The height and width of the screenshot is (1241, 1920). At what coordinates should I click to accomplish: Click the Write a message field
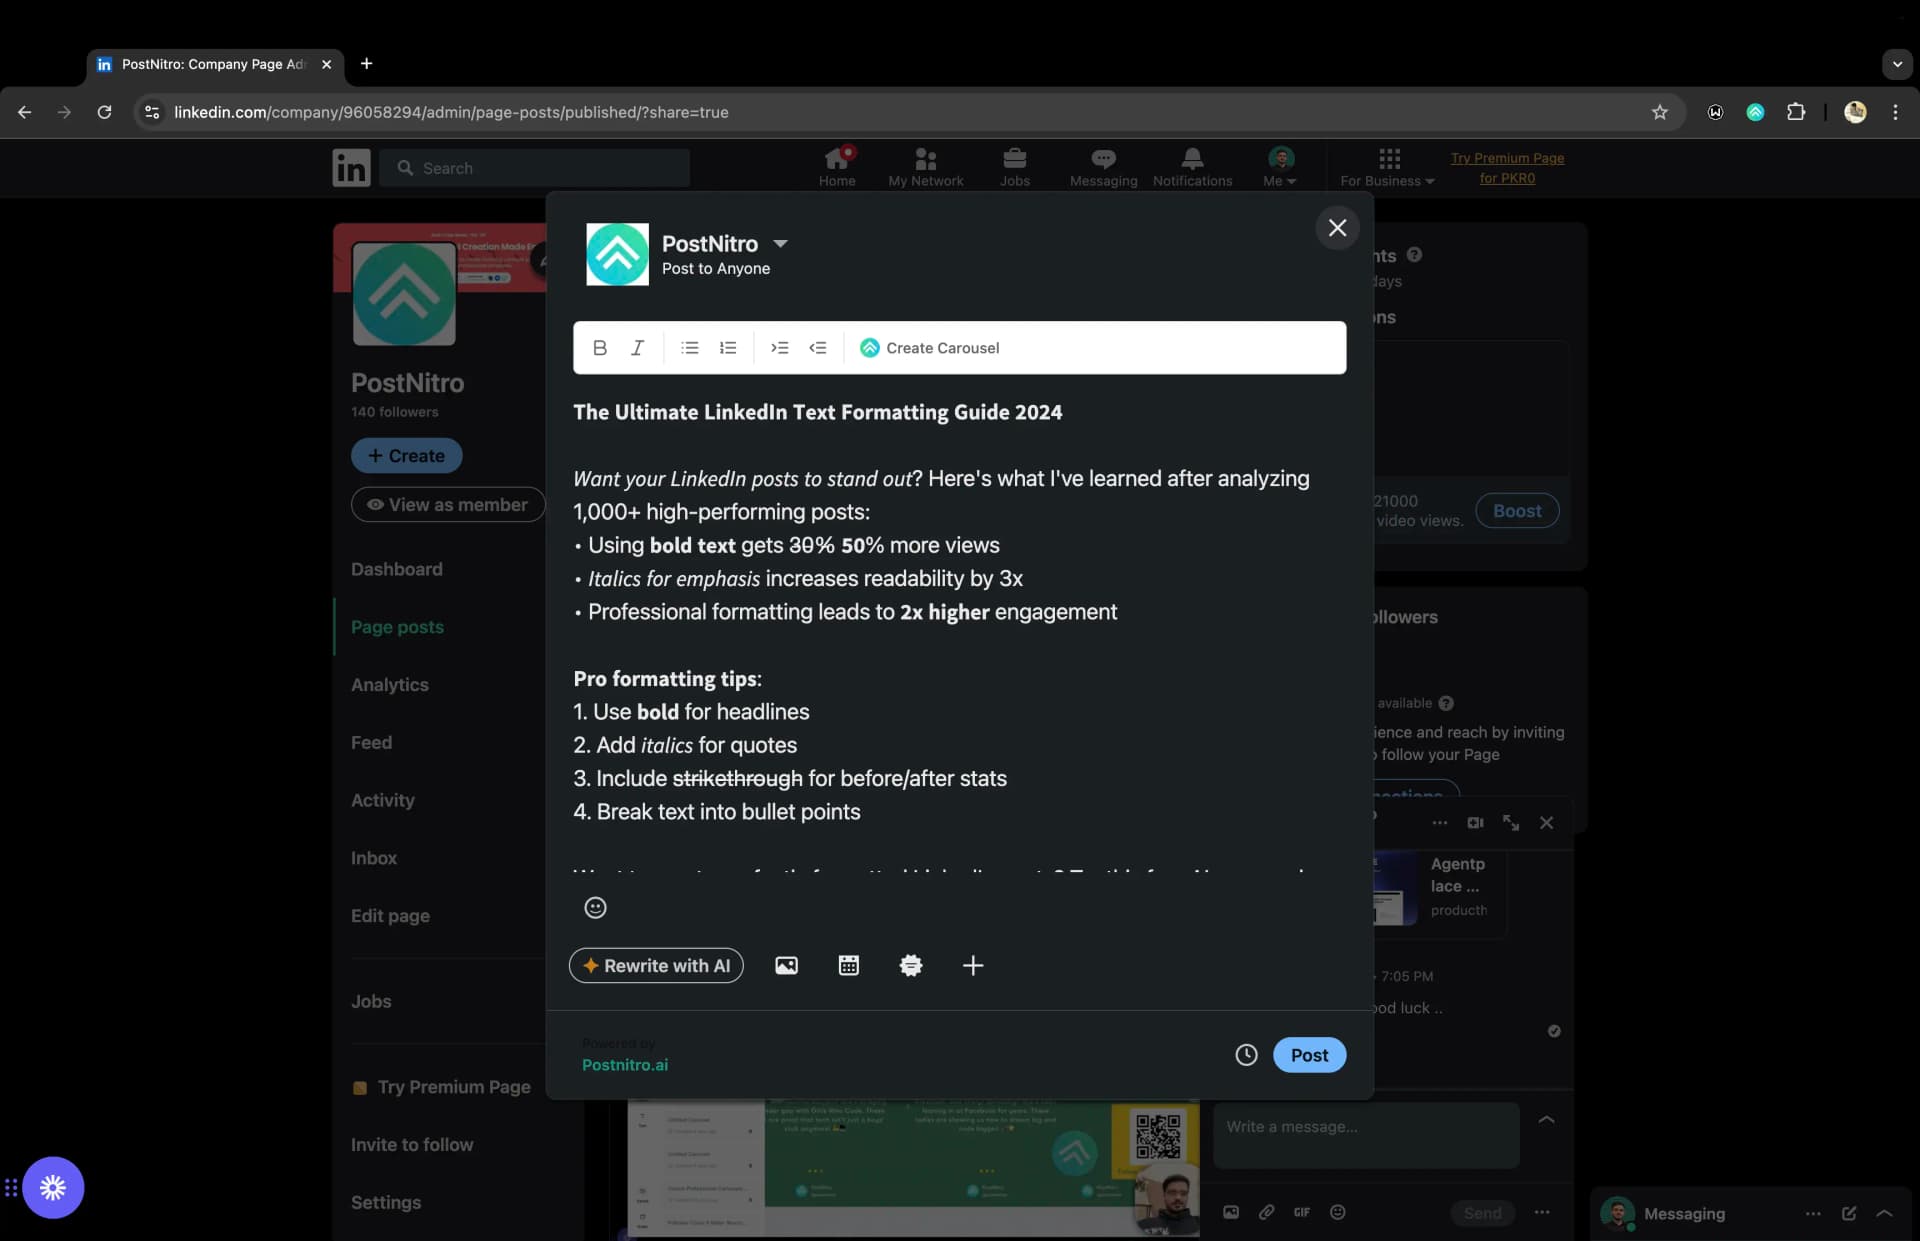tap(1366, 1135)
